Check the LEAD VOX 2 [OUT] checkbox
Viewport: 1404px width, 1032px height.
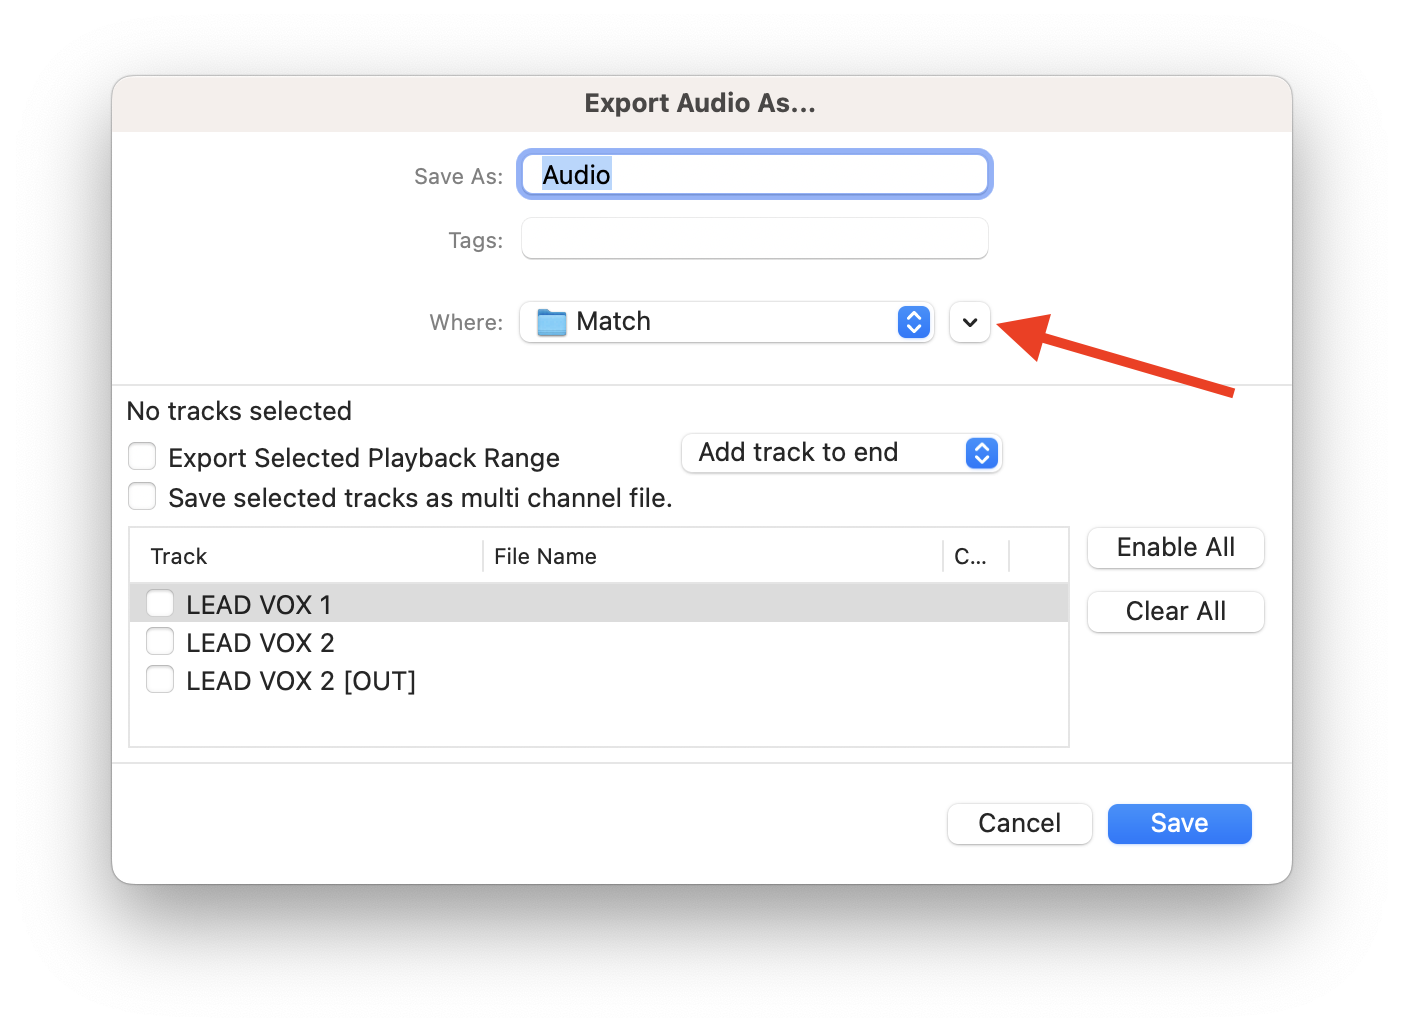pyautogui.click(x=160, y=680)
